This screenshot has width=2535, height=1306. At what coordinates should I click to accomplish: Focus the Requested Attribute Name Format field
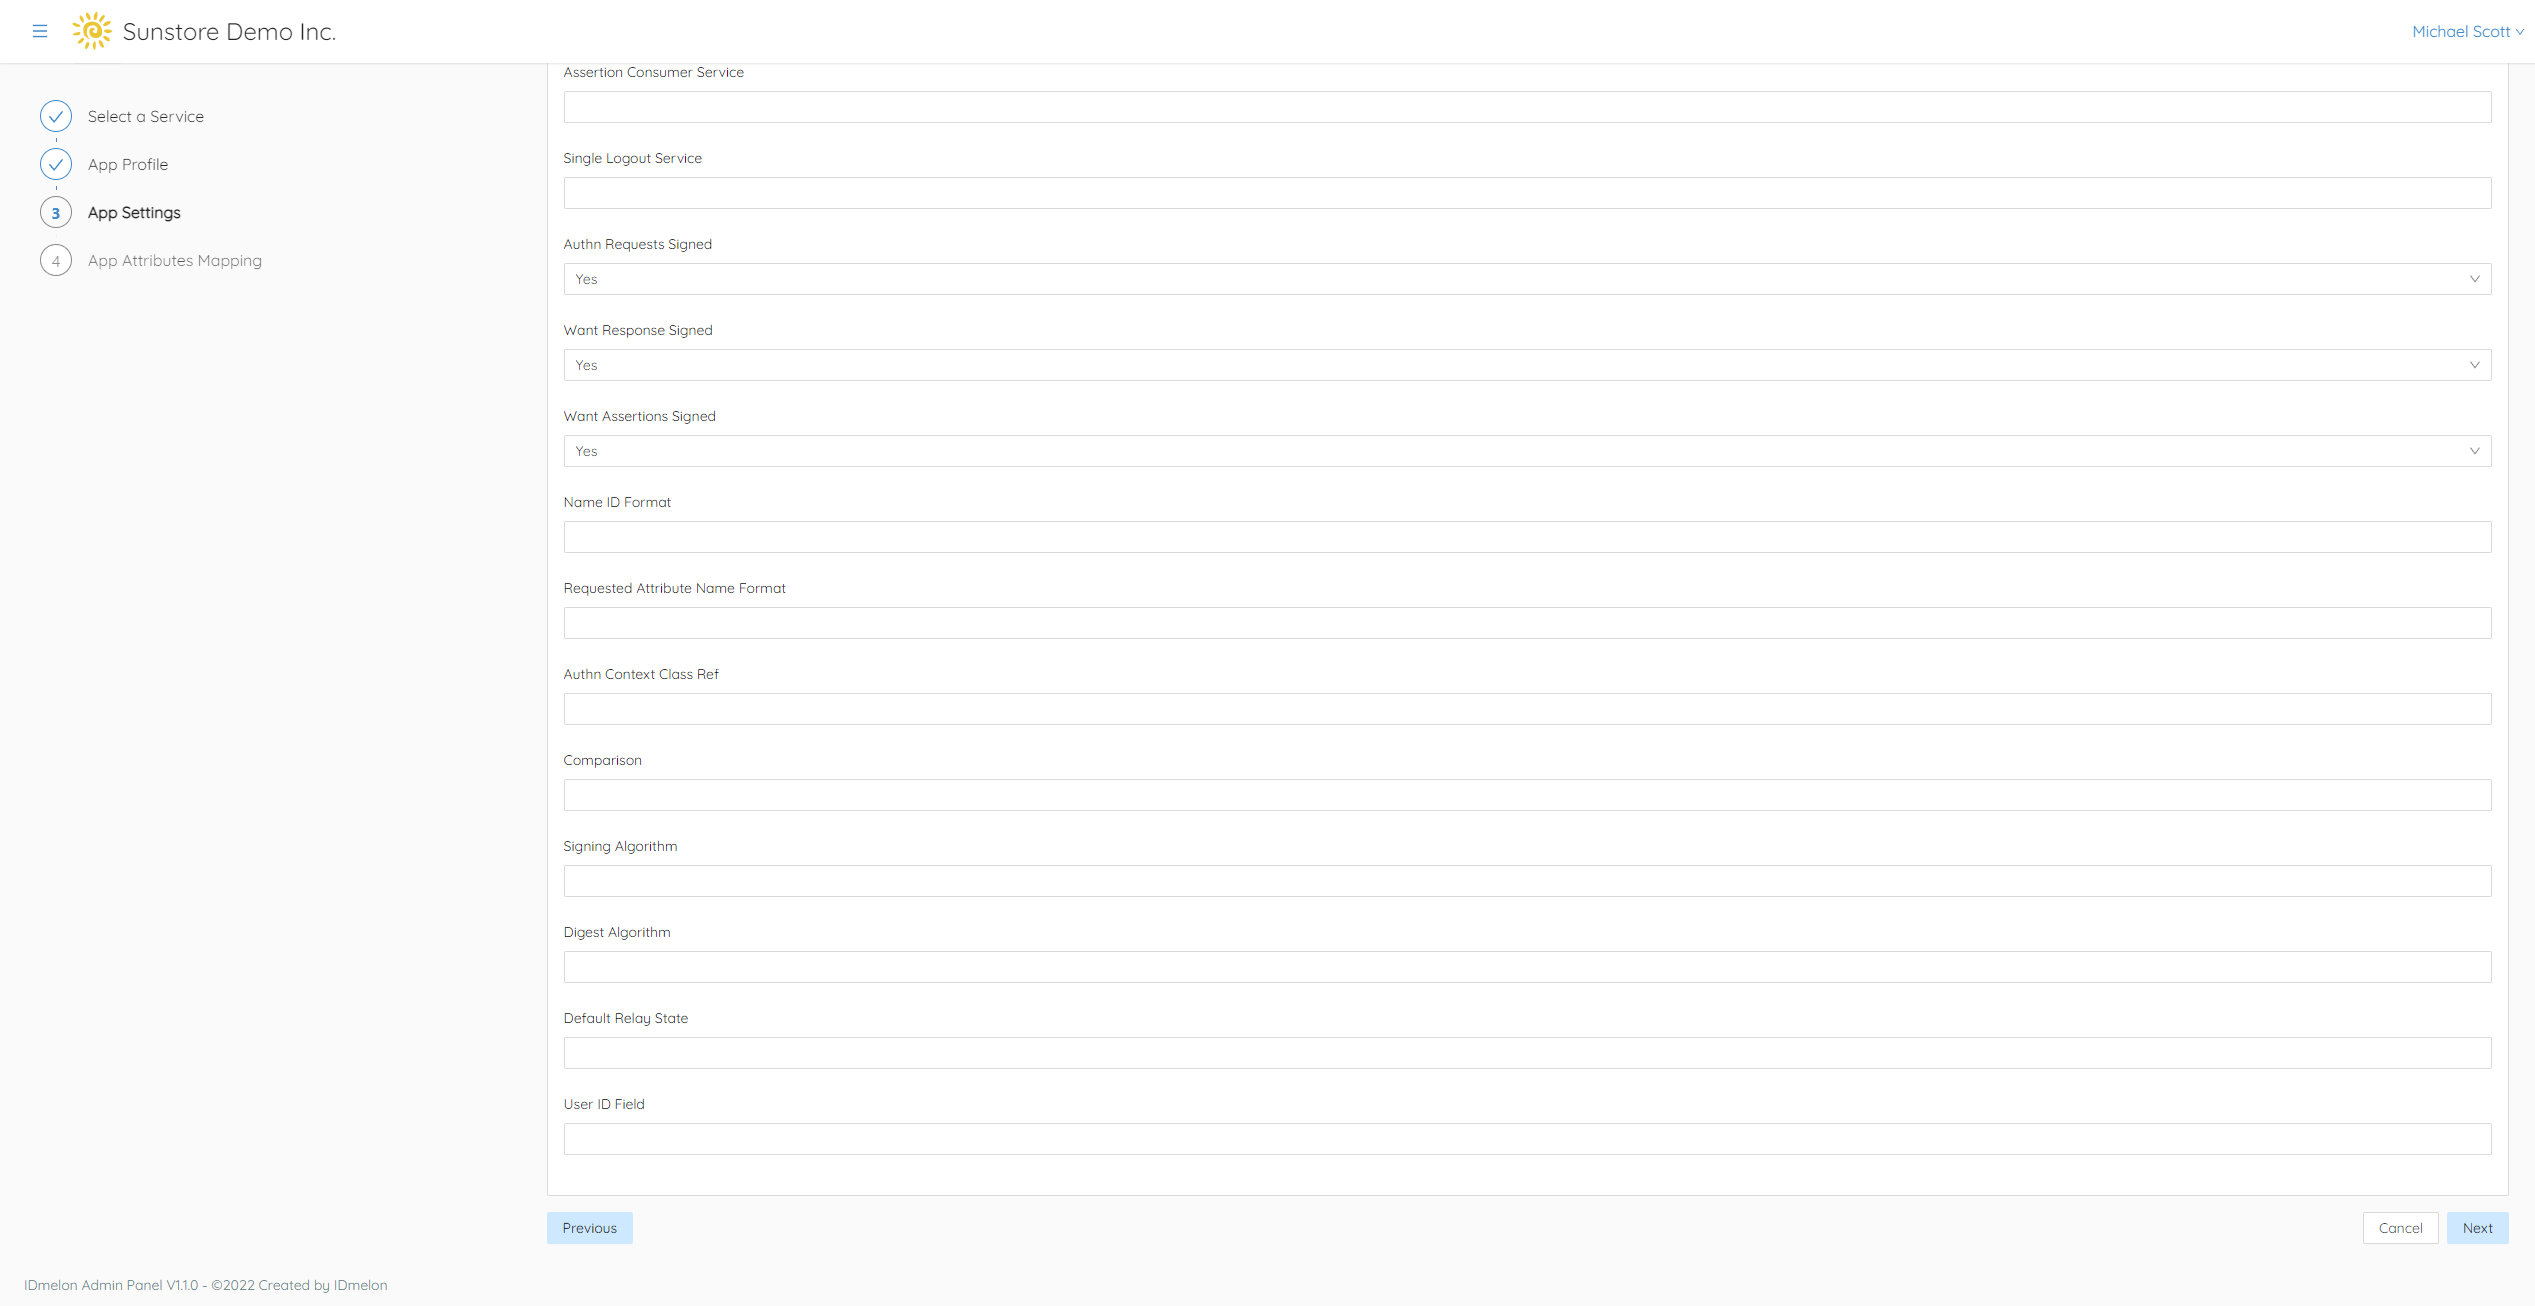point(1527,623)
